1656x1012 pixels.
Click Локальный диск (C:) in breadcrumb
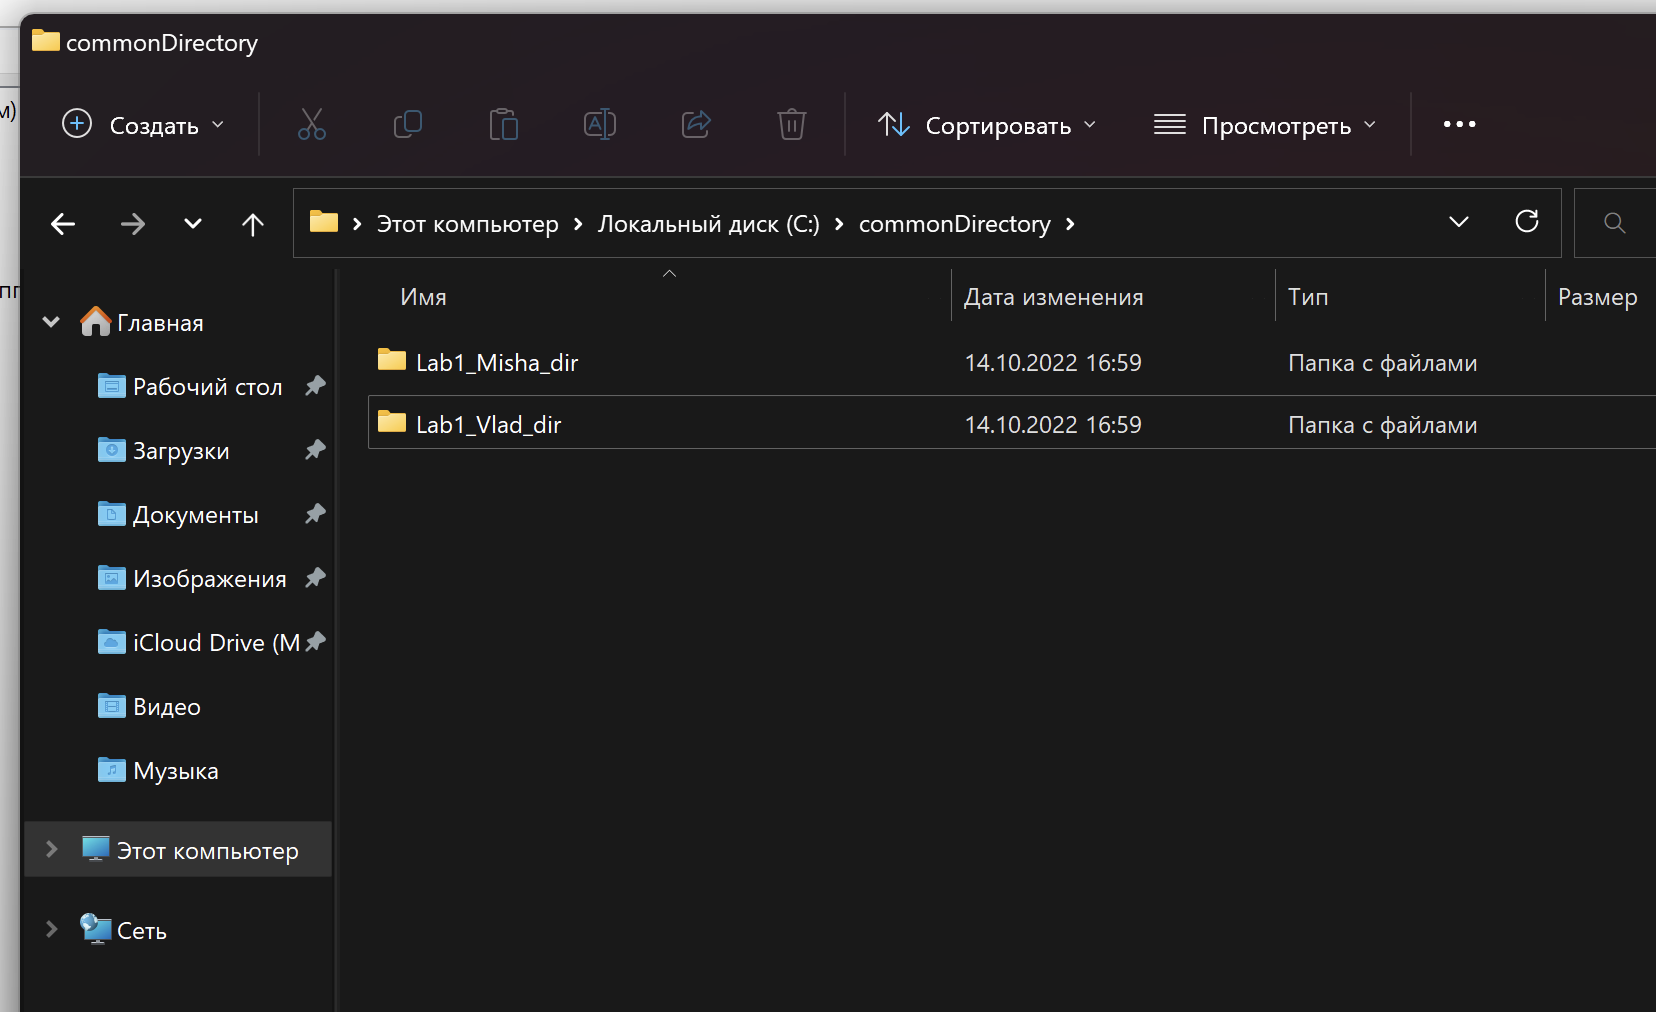click(708, 224)
